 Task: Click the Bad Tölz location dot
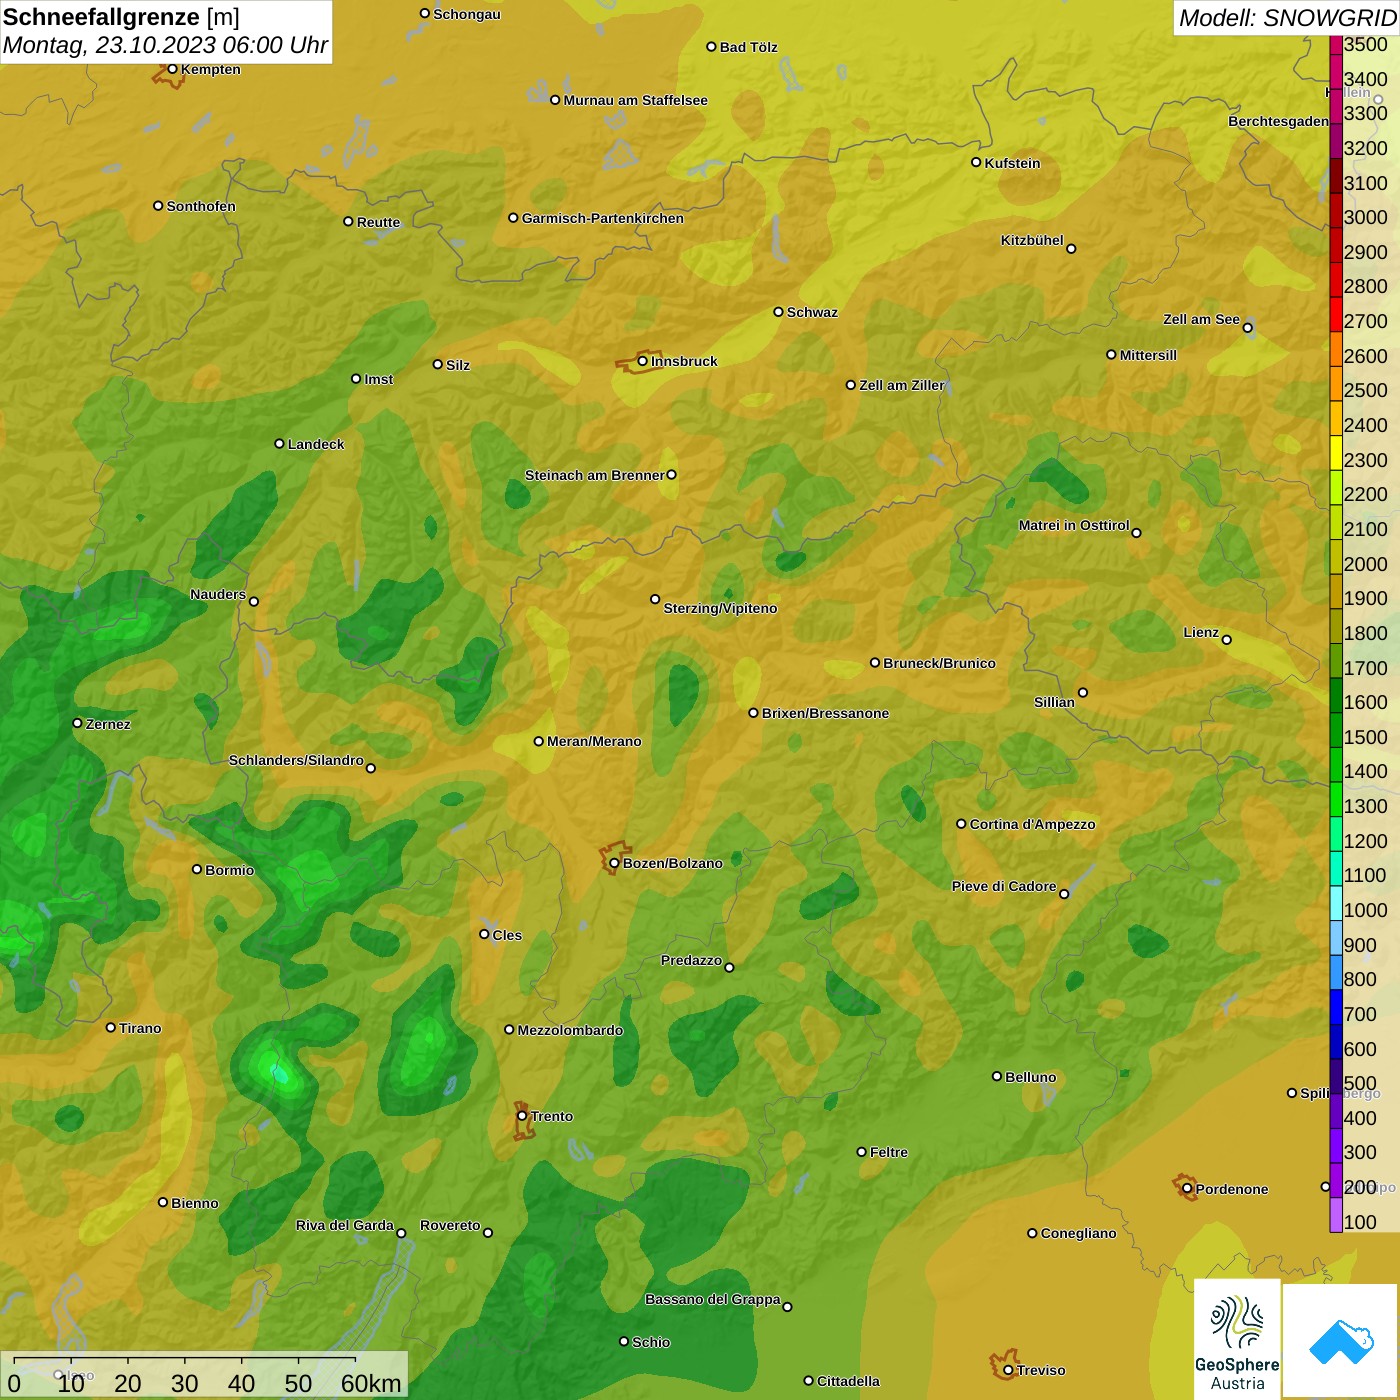tap(711, 47)
